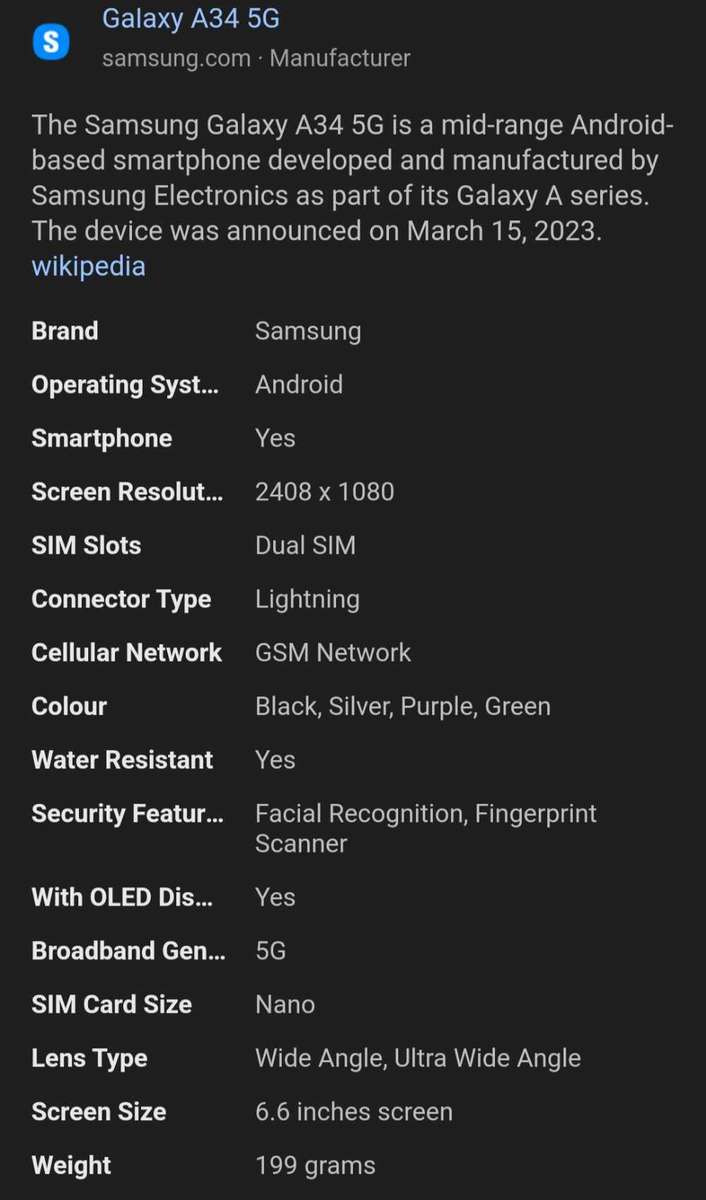
Task: Expand the truncated Security Features label
Action: [127, 814]
